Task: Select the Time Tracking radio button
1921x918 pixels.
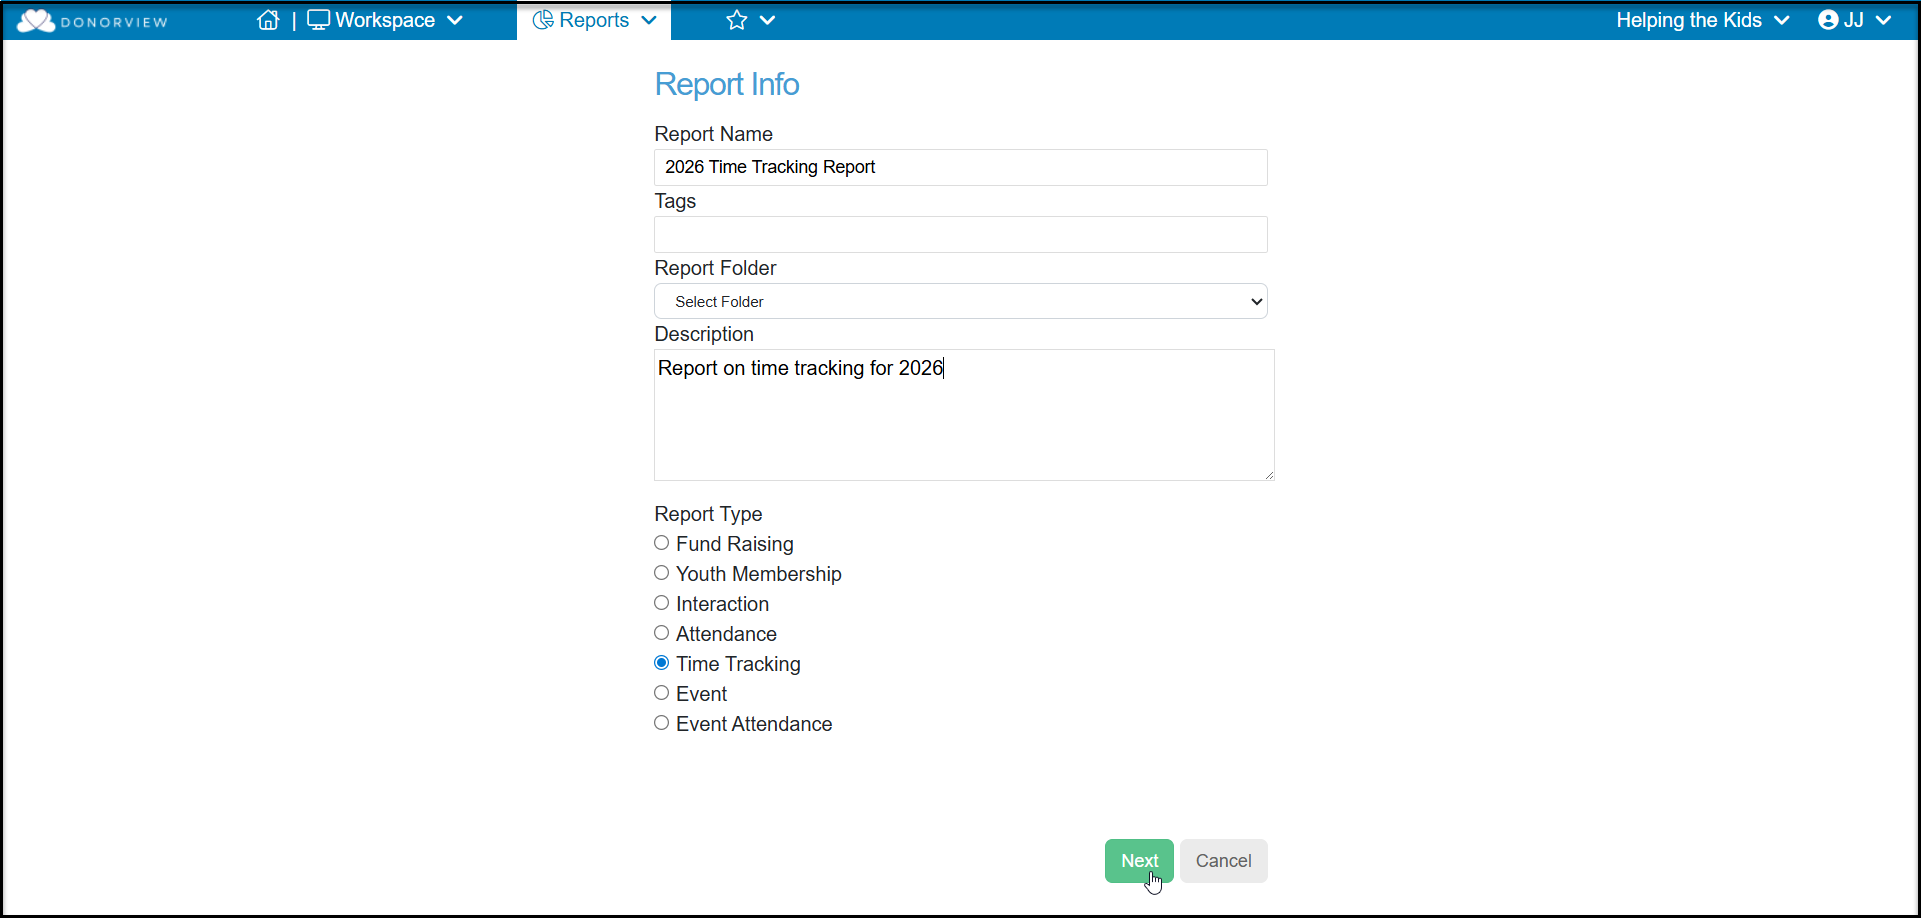Action: click(x=662, y=663)
